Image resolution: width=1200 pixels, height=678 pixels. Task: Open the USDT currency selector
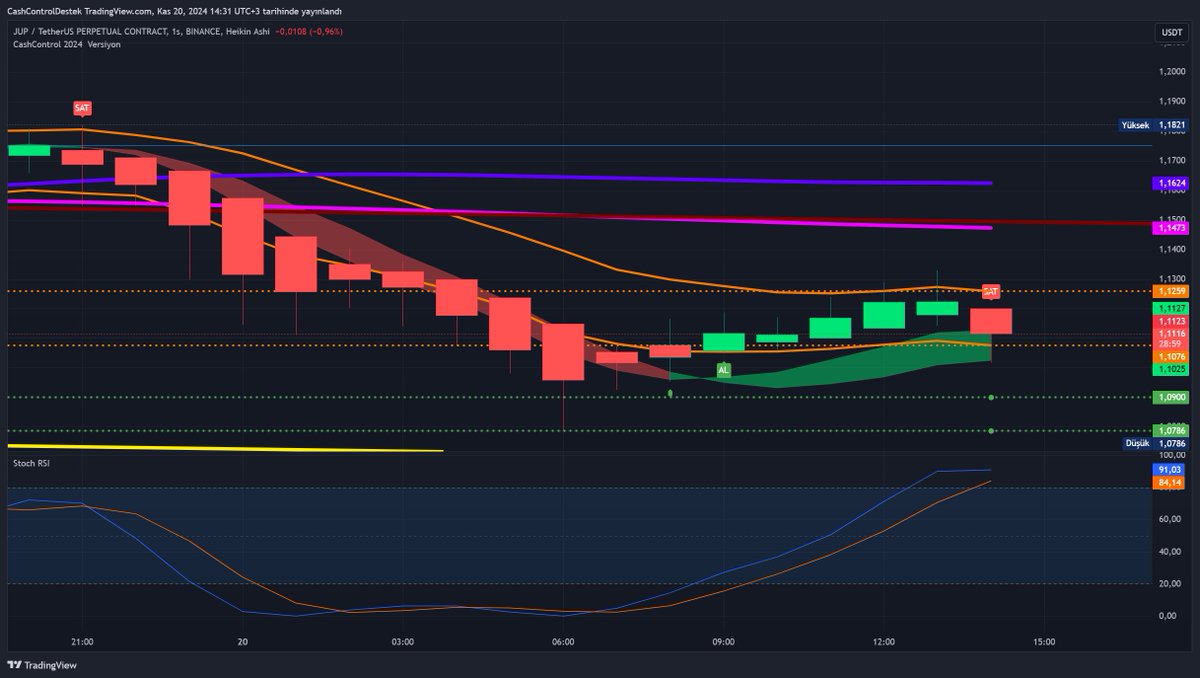pyautogui.click(x=1170, y=32)
